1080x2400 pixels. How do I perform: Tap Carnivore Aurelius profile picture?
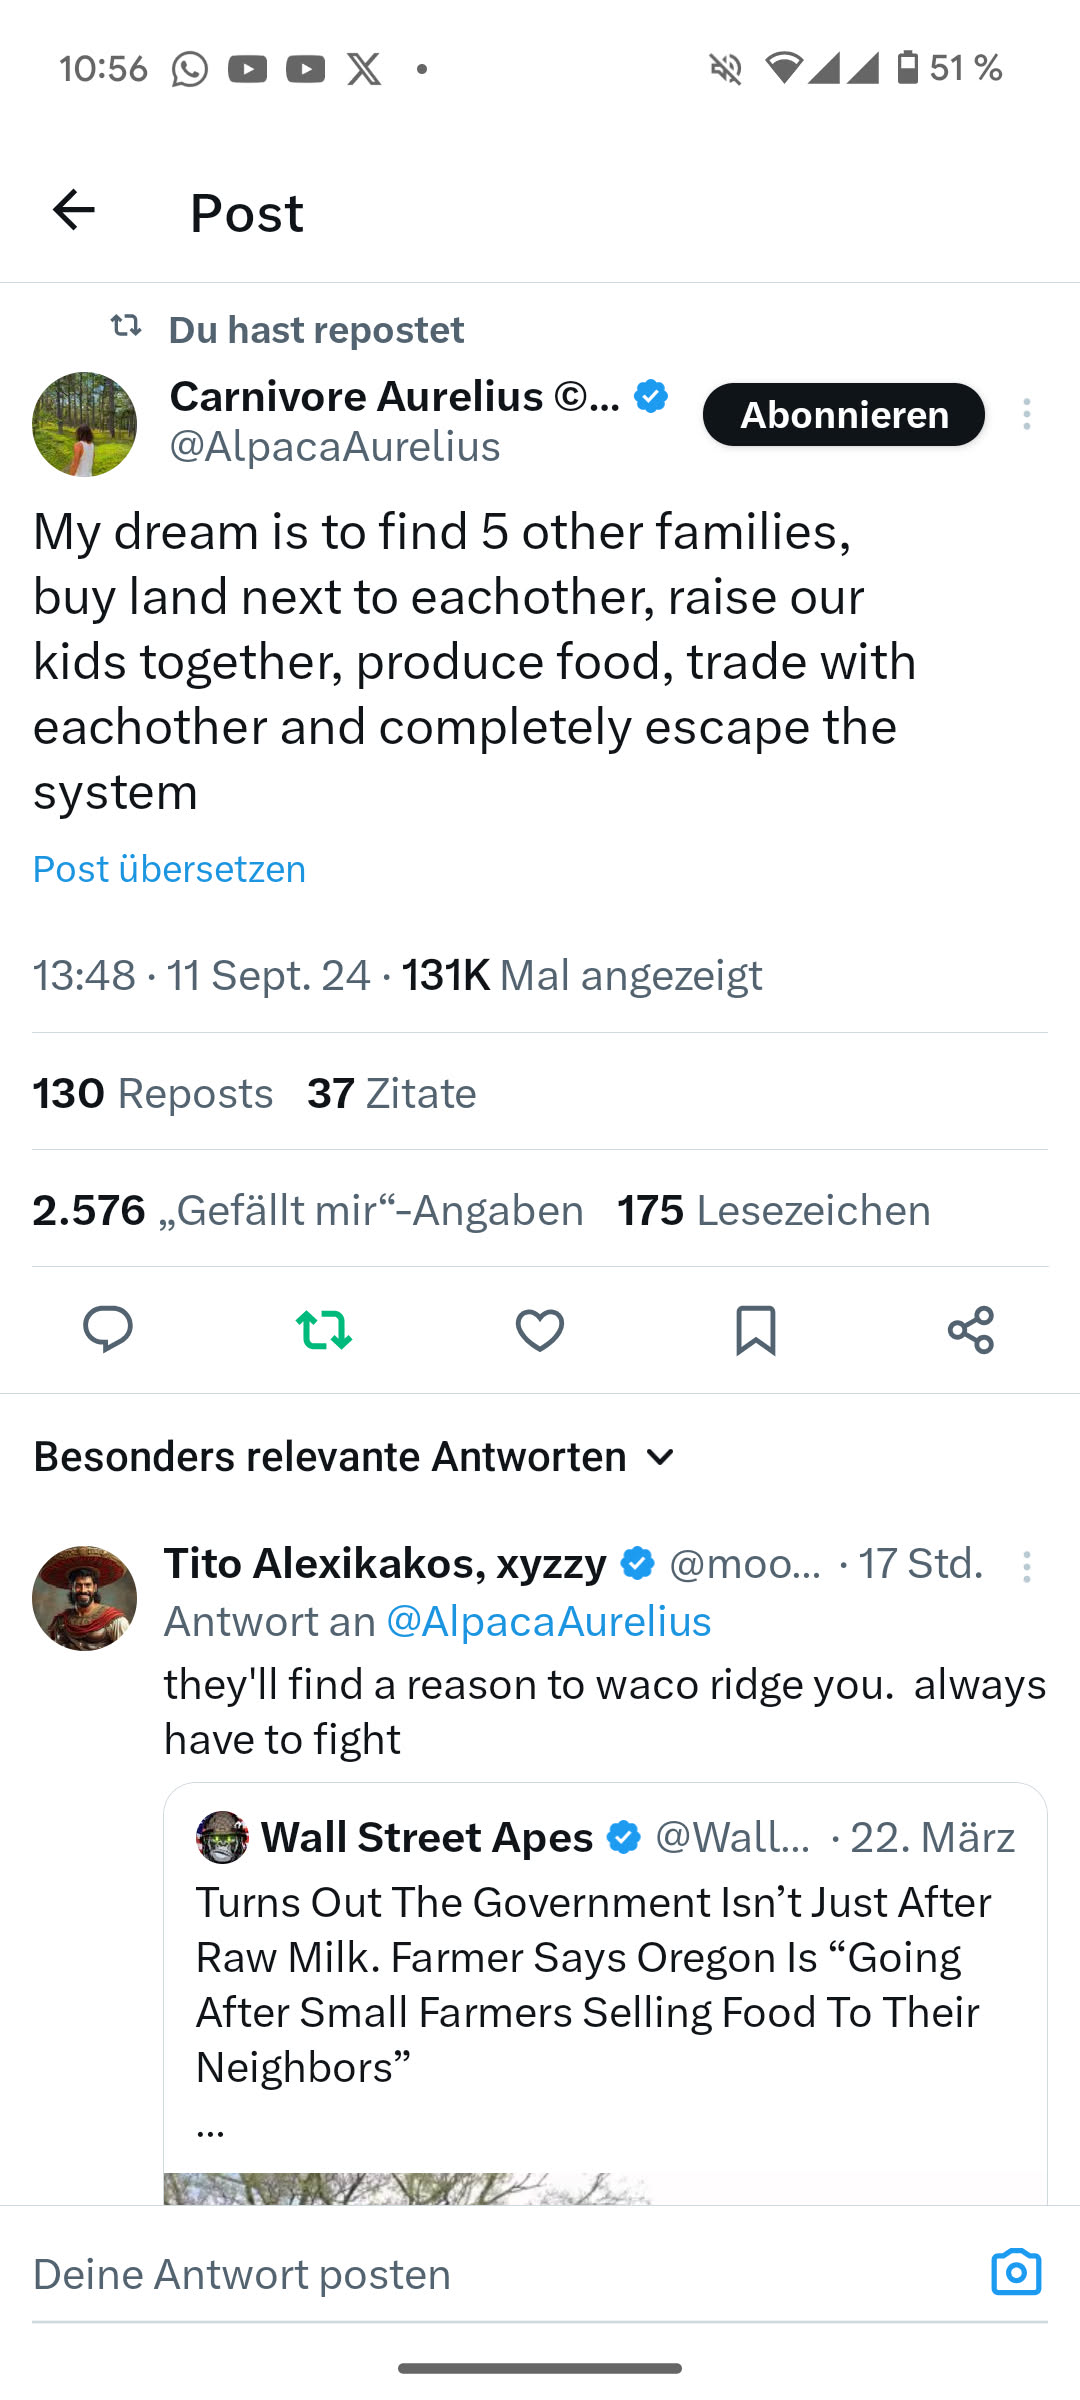[x=85, y=424]
